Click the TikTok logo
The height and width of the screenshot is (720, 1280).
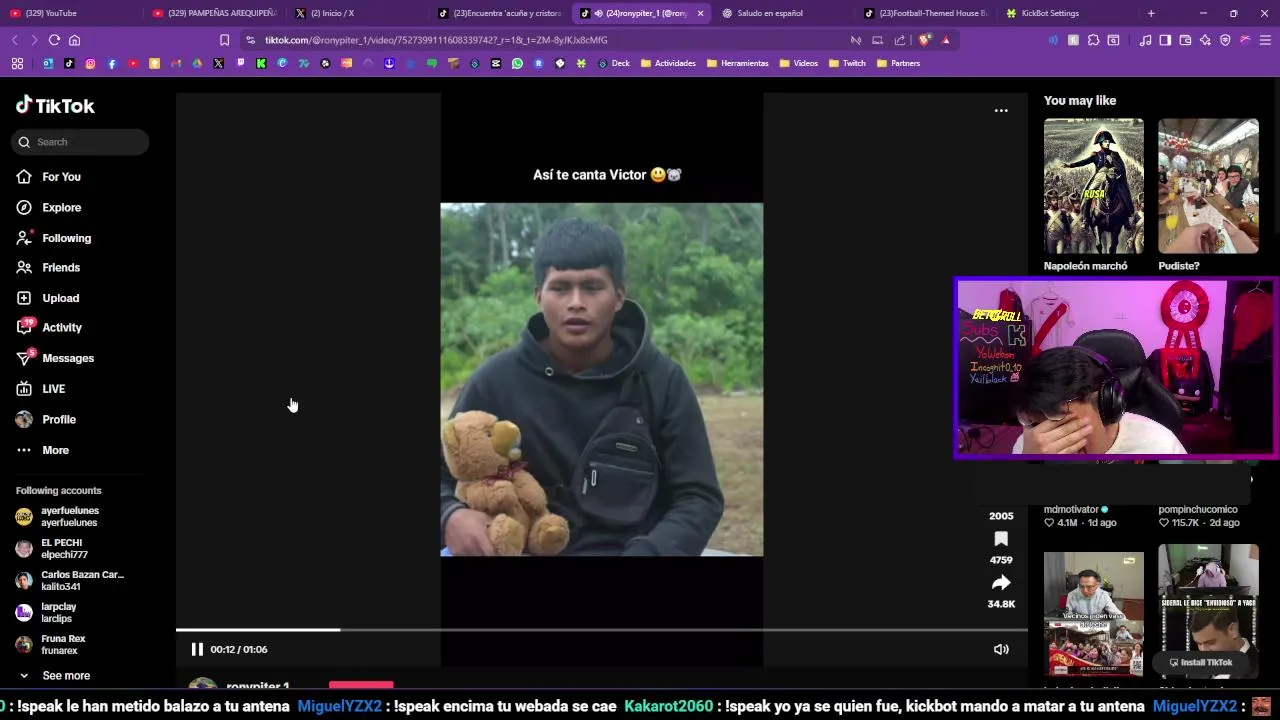click(x=55, y=105)
